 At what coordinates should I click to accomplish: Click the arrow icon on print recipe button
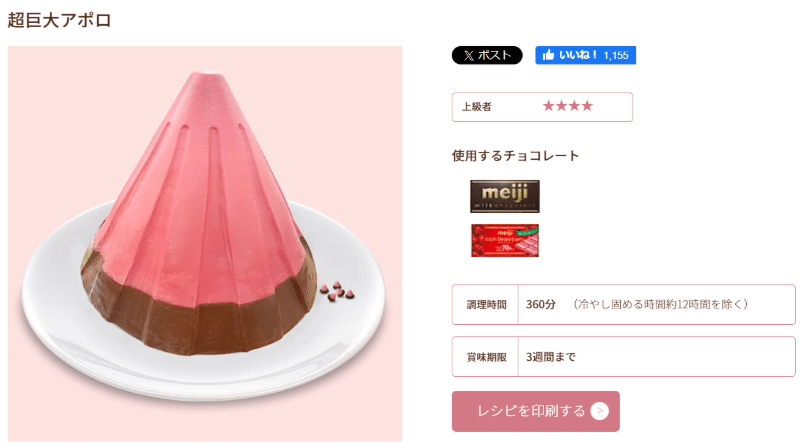[600, 411]
